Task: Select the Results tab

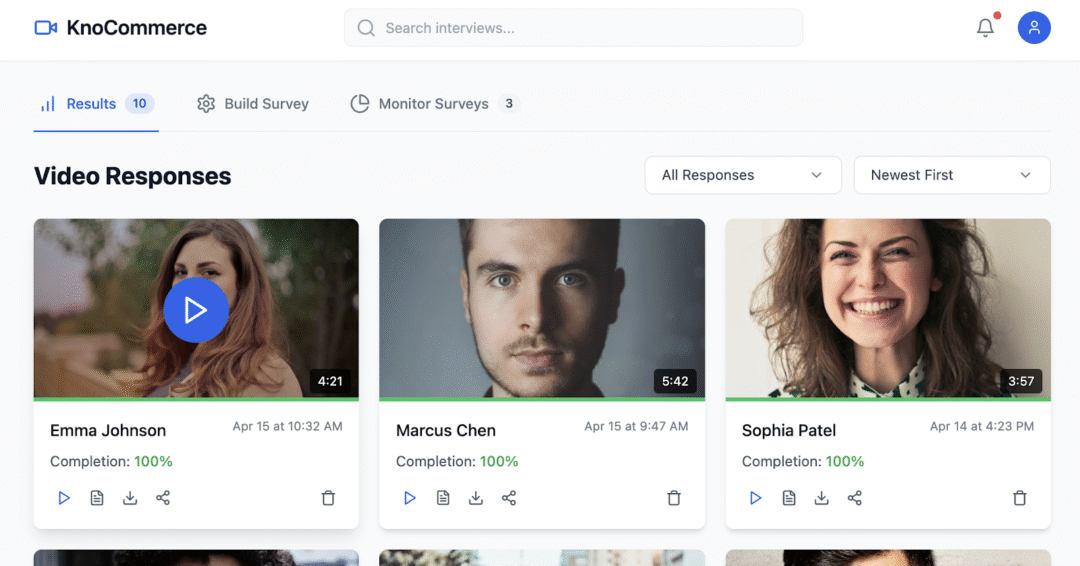Action: coord(96,104)
